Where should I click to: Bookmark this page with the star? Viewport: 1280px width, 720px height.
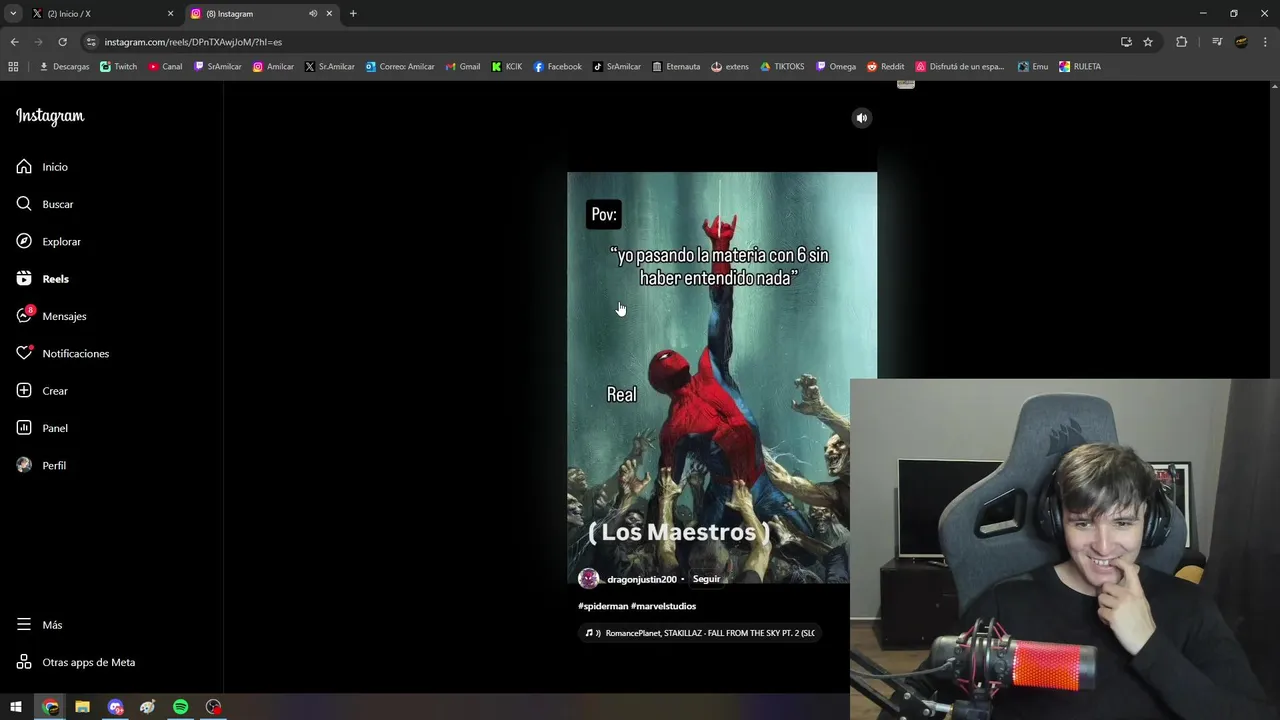pyautogui.click(x=1148, y=42)
